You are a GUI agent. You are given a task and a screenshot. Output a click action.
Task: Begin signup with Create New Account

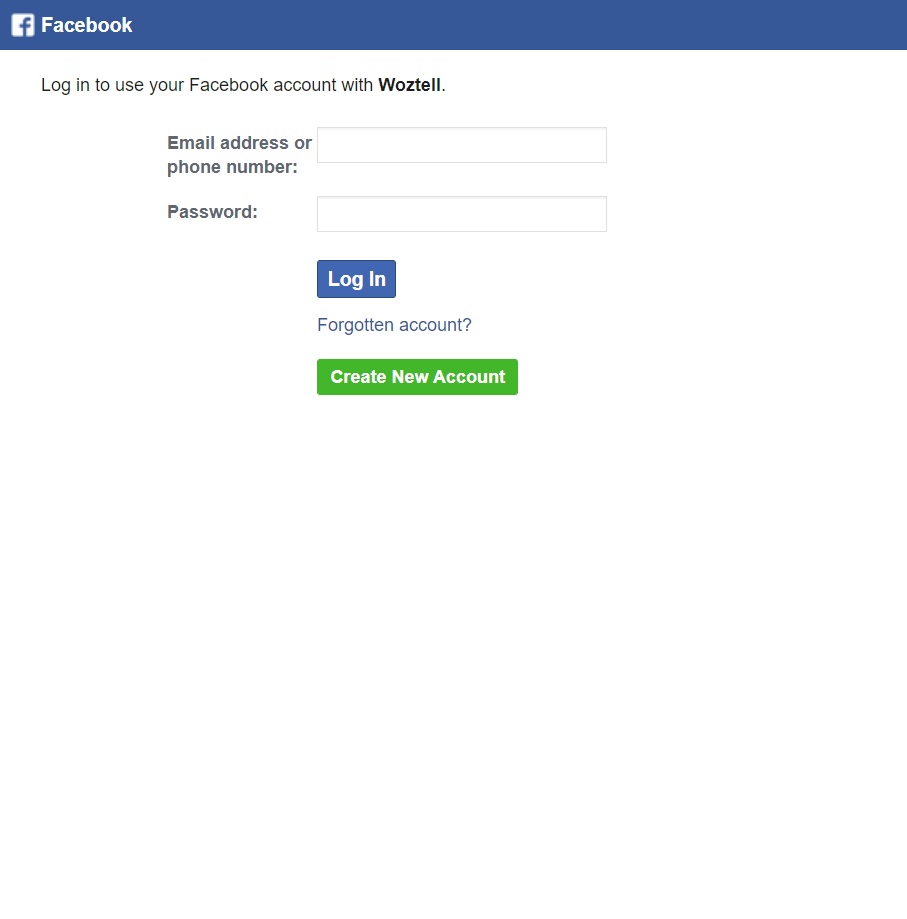tap(417, 377)
